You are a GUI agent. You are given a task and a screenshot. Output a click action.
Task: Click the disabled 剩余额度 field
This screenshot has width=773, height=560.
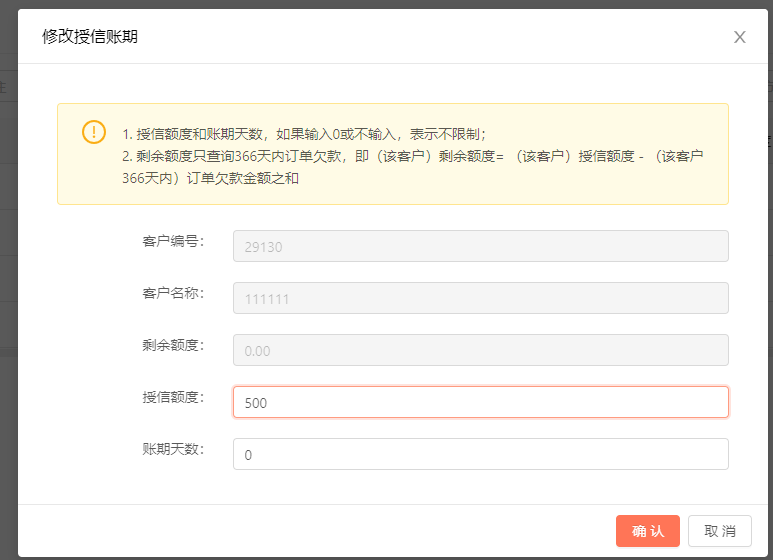tap(481, 350)
